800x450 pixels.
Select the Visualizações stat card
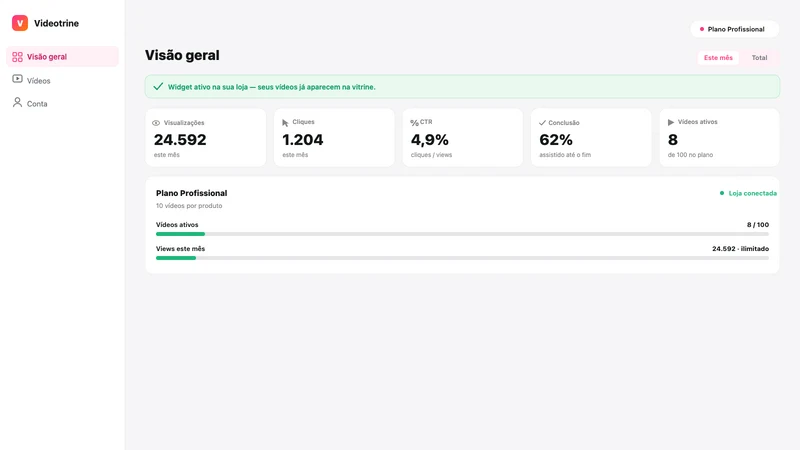[206, 138]
